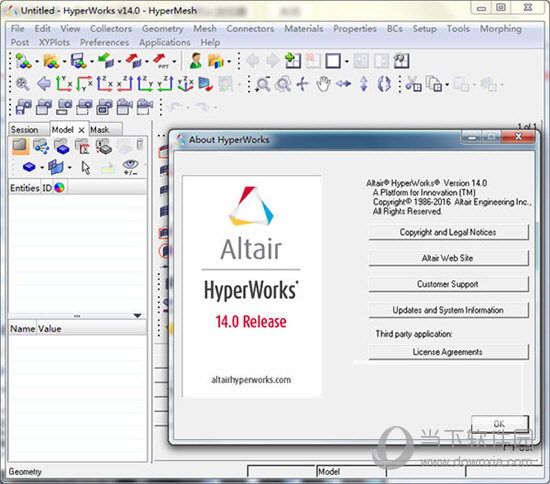Viewport: 550px width, 484px height.
Task: Open the Mesh menu
Action: click(205, 28)
